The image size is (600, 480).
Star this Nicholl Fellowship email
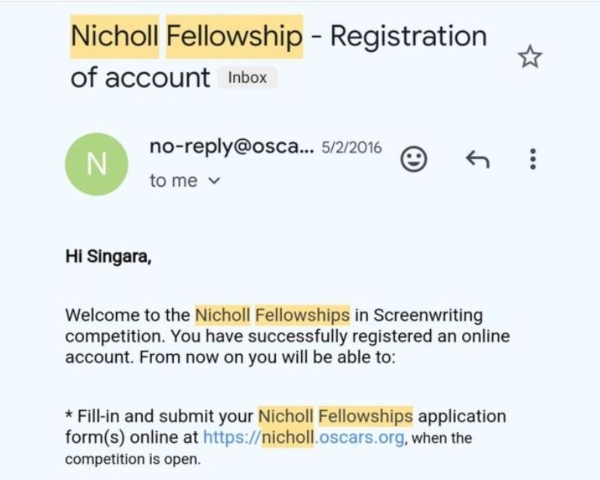529,57
